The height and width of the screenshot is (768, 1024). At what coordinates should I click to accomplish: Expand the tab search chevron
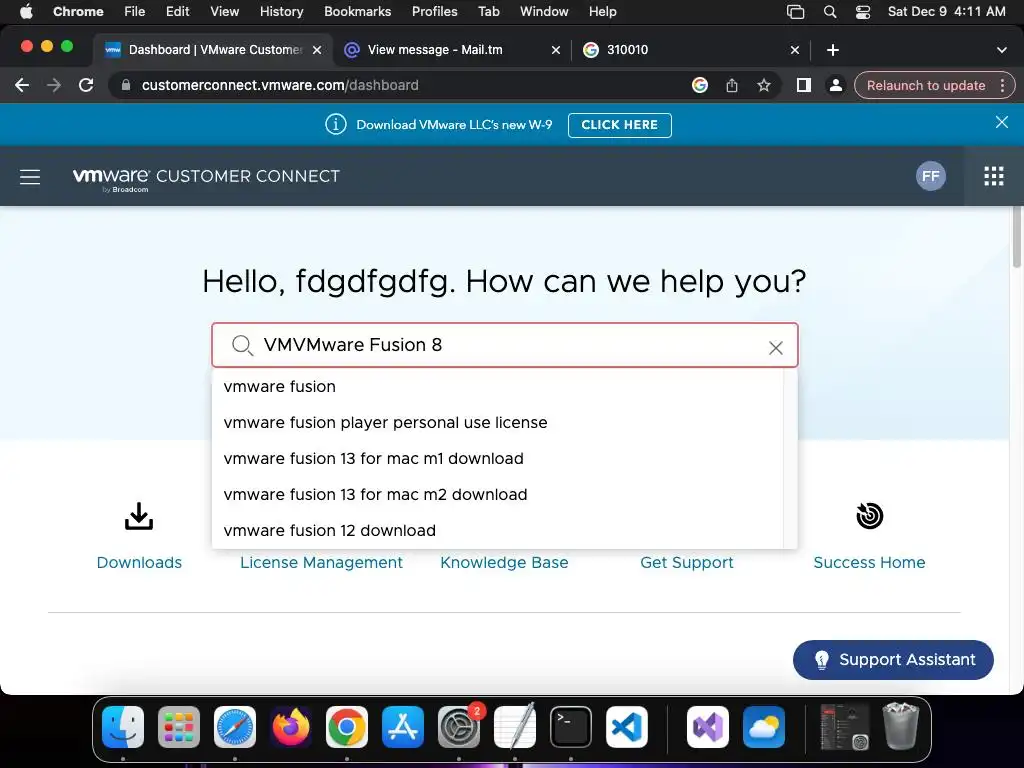tap(1001, 50)
